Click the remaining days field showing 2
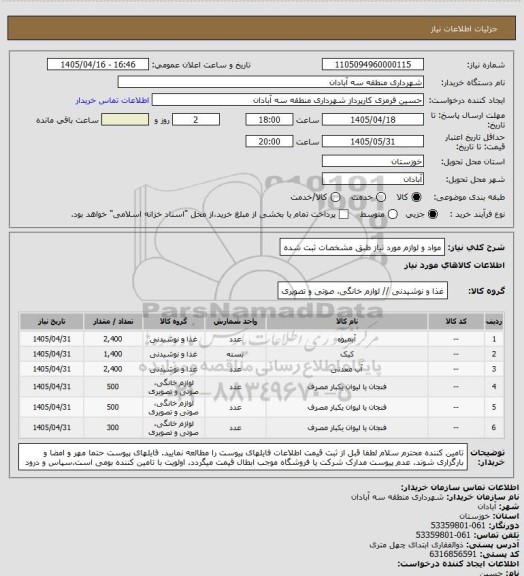 pos(196,120)
